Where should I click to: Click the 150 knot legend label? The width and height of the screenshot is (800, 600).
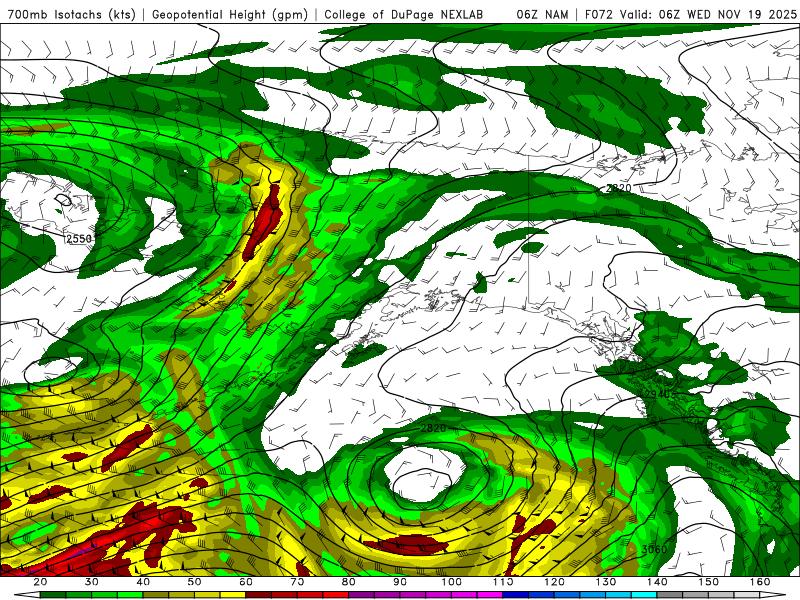tap(709, 582)
